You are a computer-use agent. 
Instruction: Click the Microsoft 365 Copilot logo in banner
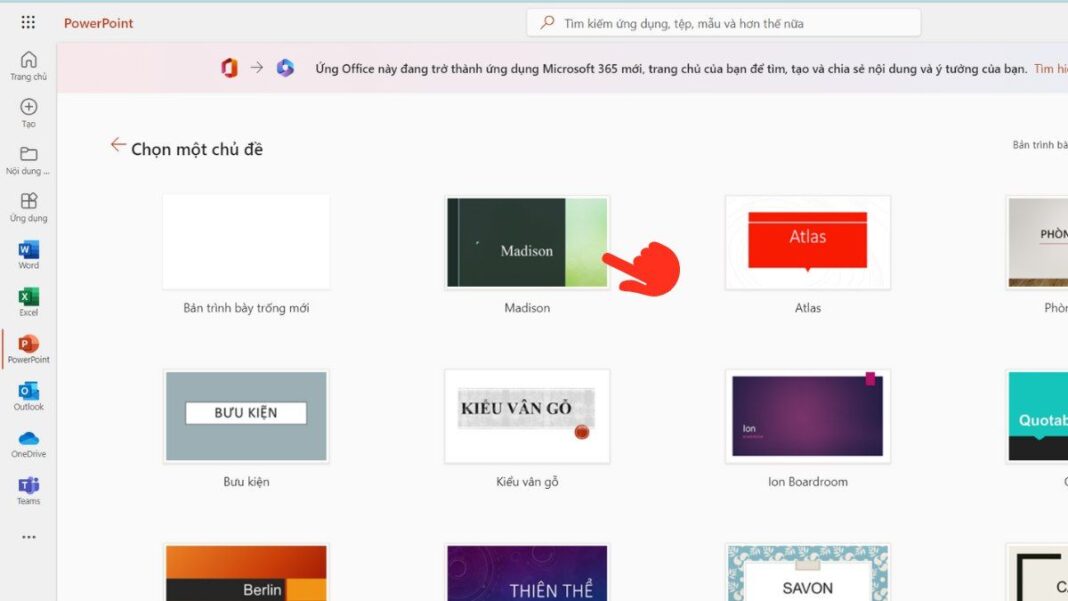pos(285,68)
